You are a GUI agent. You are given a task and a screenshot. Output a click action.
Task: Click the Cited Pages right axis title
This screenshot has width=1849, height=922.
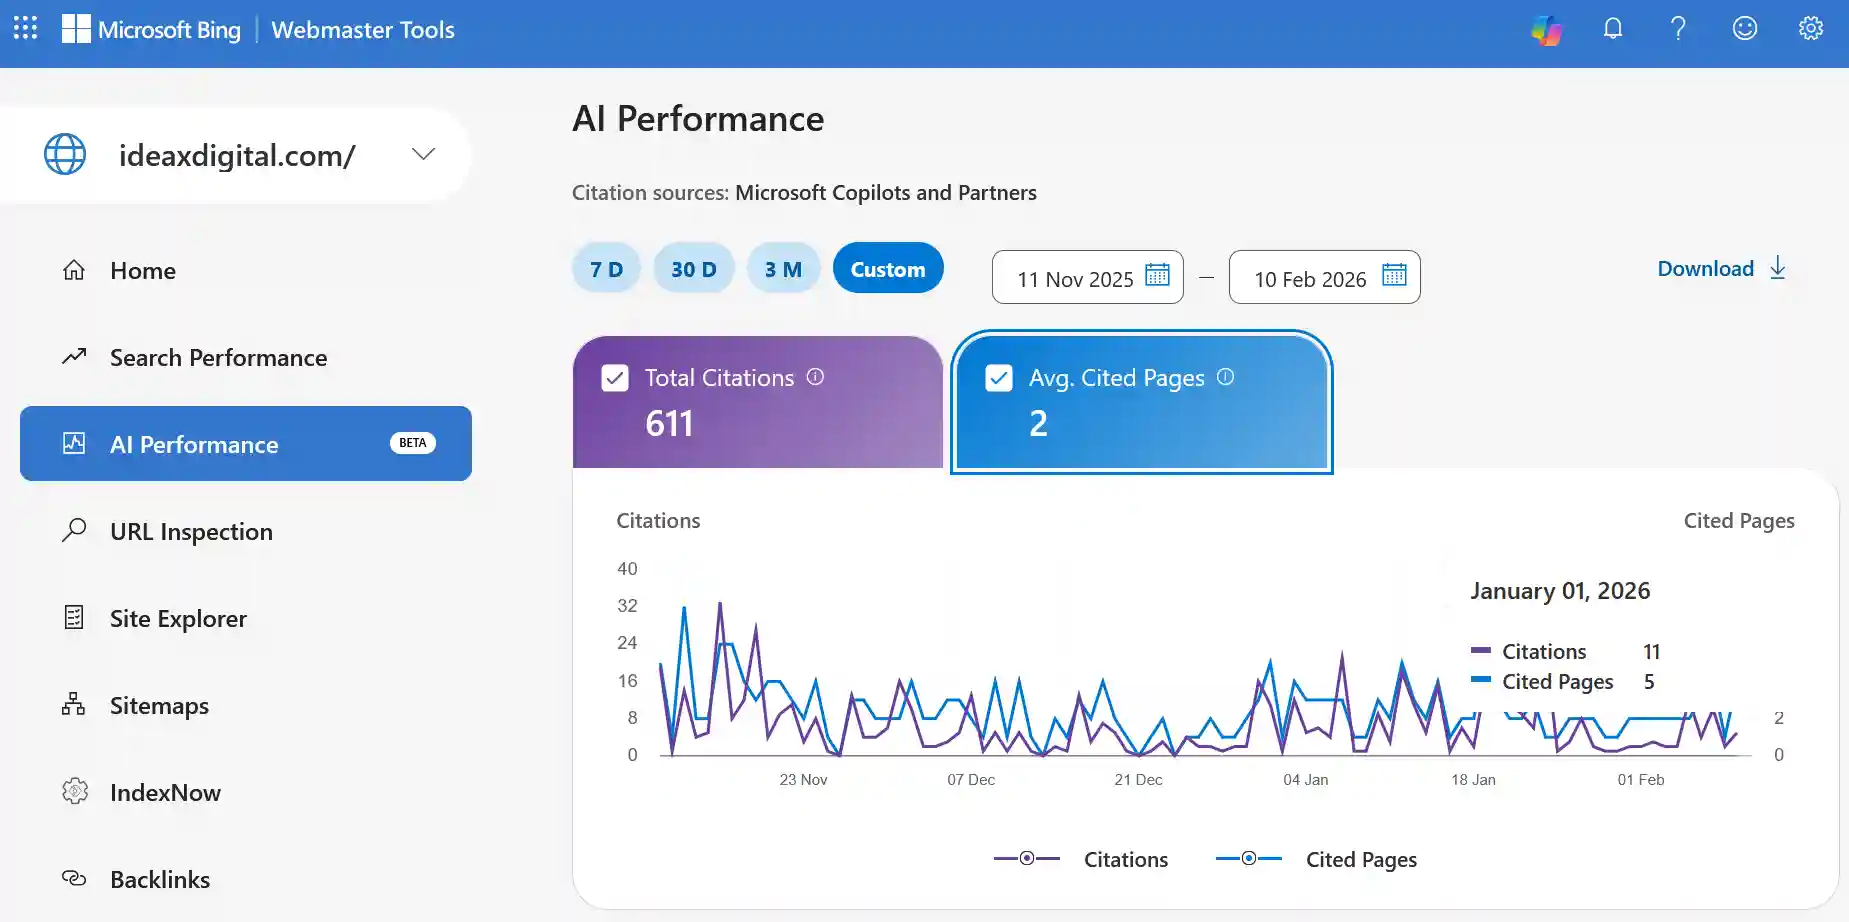click(x=1739, y=520)
